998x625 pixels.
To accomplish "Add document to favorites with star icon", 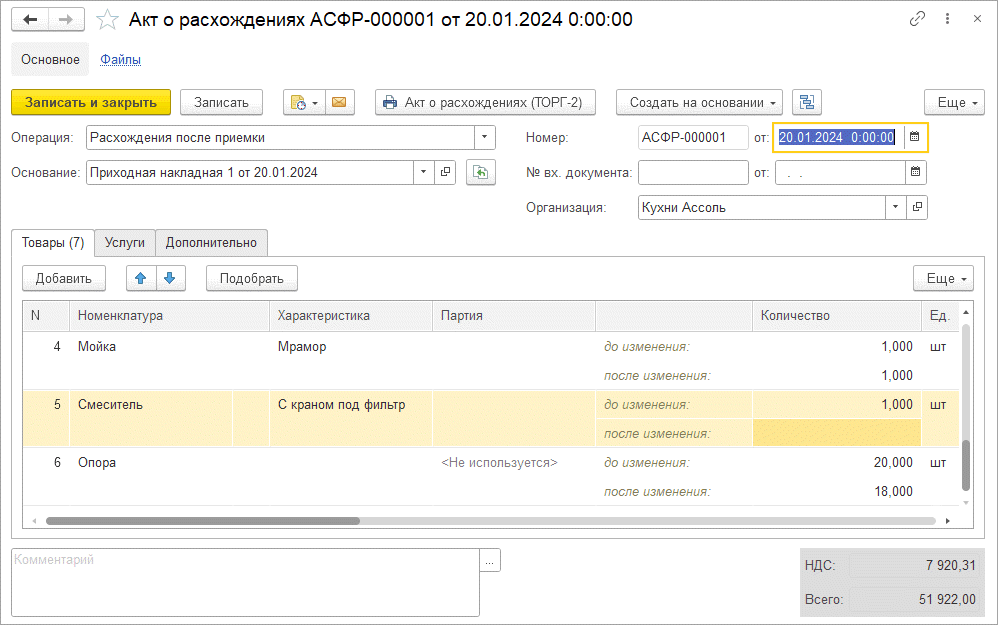I will pos(106,20).
